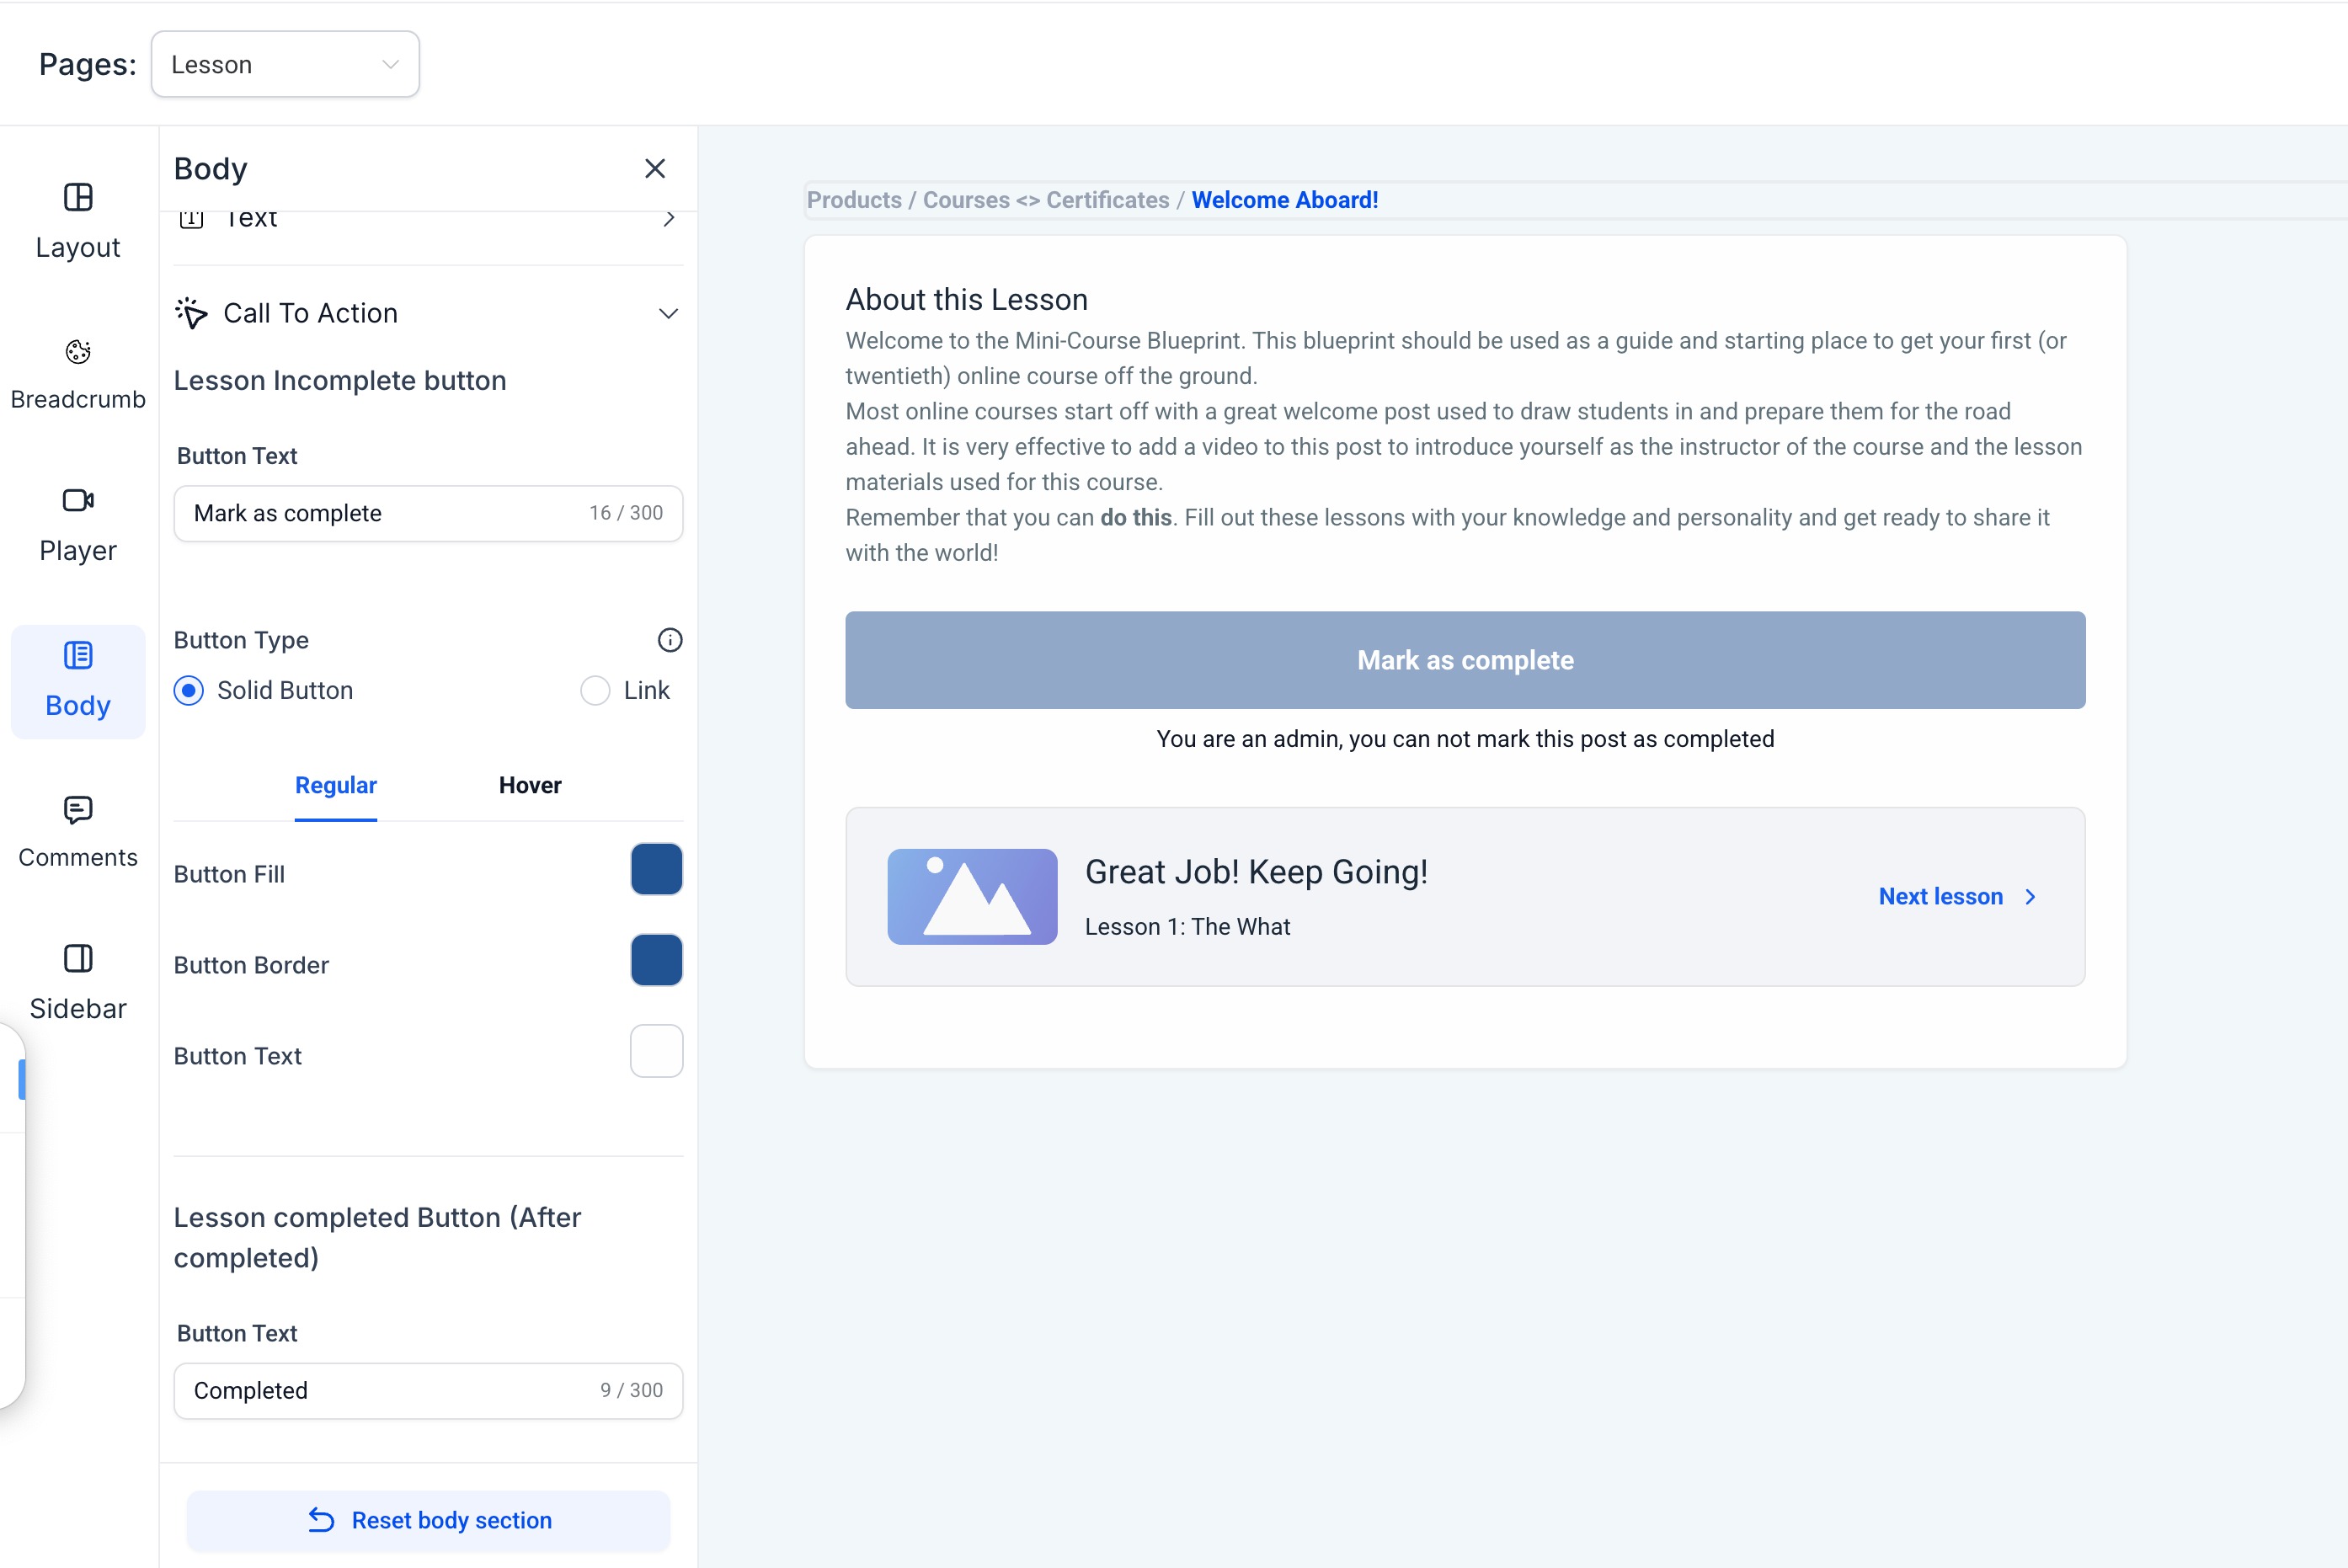Open the Layout sidebar panel

tap(78, 220)
